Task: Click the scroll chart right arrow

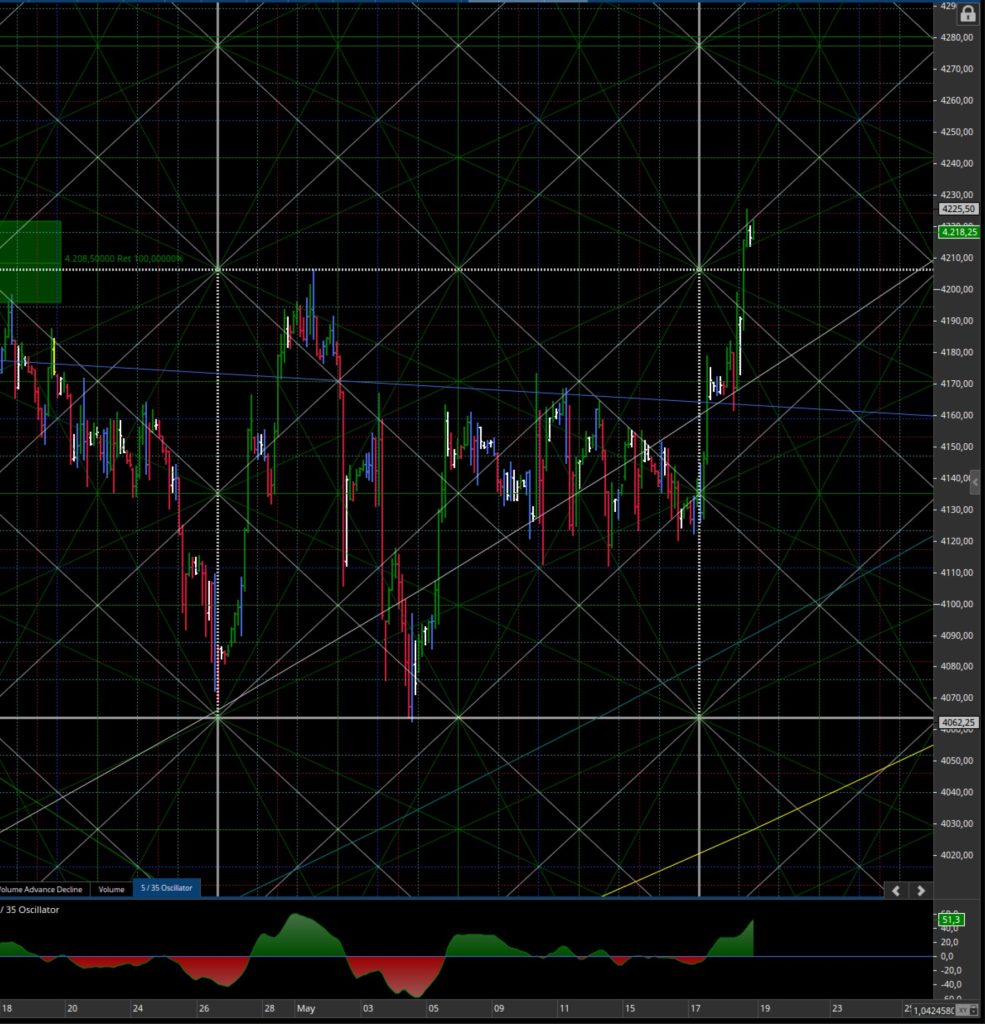Action: tap(921, 890)
